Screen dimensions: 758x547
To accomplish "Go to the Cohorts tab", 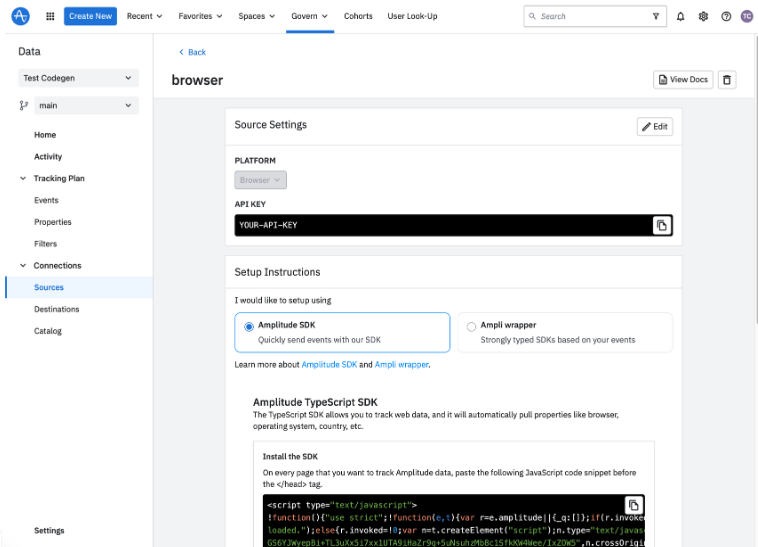I will point(358,16).
